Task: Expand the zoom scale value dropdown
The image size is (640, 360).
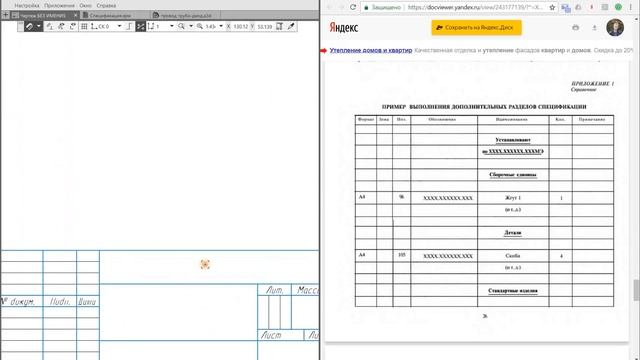Action: pyautogui.click(x=221, y=26)
